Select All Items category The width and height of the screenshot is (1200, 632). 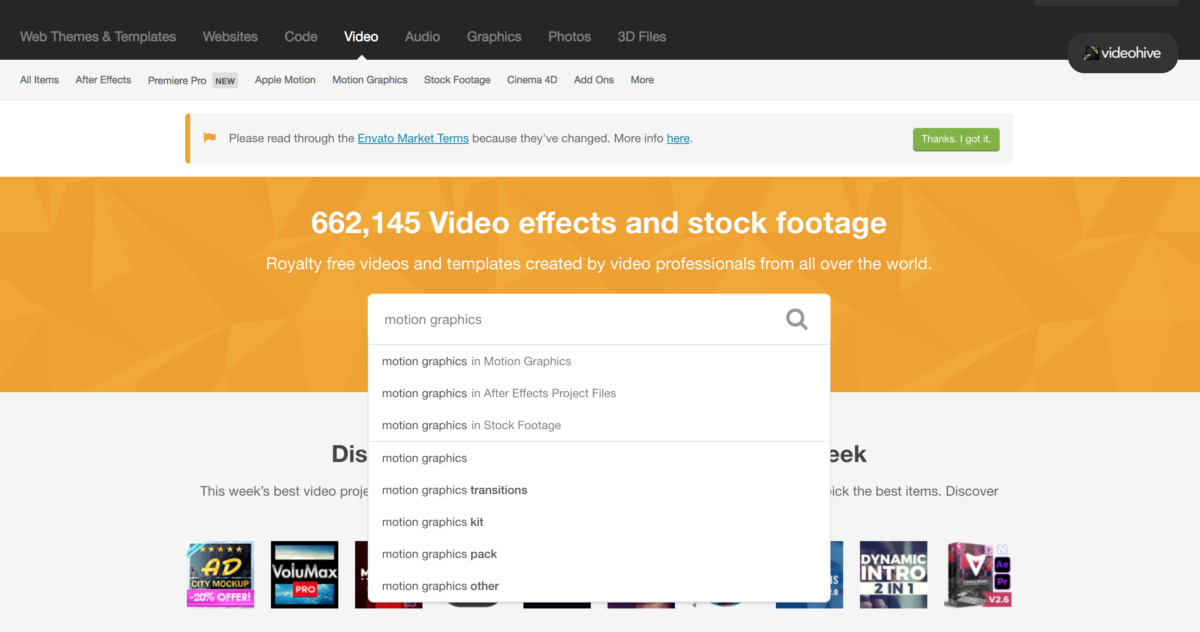[39, 80]
